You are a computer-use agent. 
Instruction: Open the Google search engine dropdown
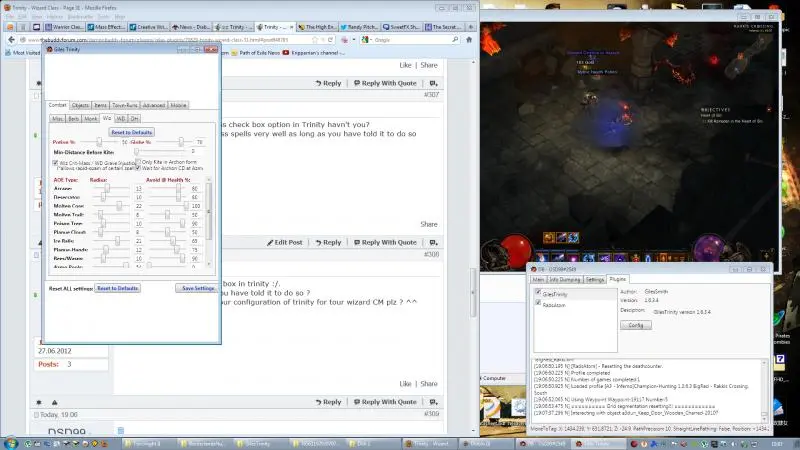367,40
